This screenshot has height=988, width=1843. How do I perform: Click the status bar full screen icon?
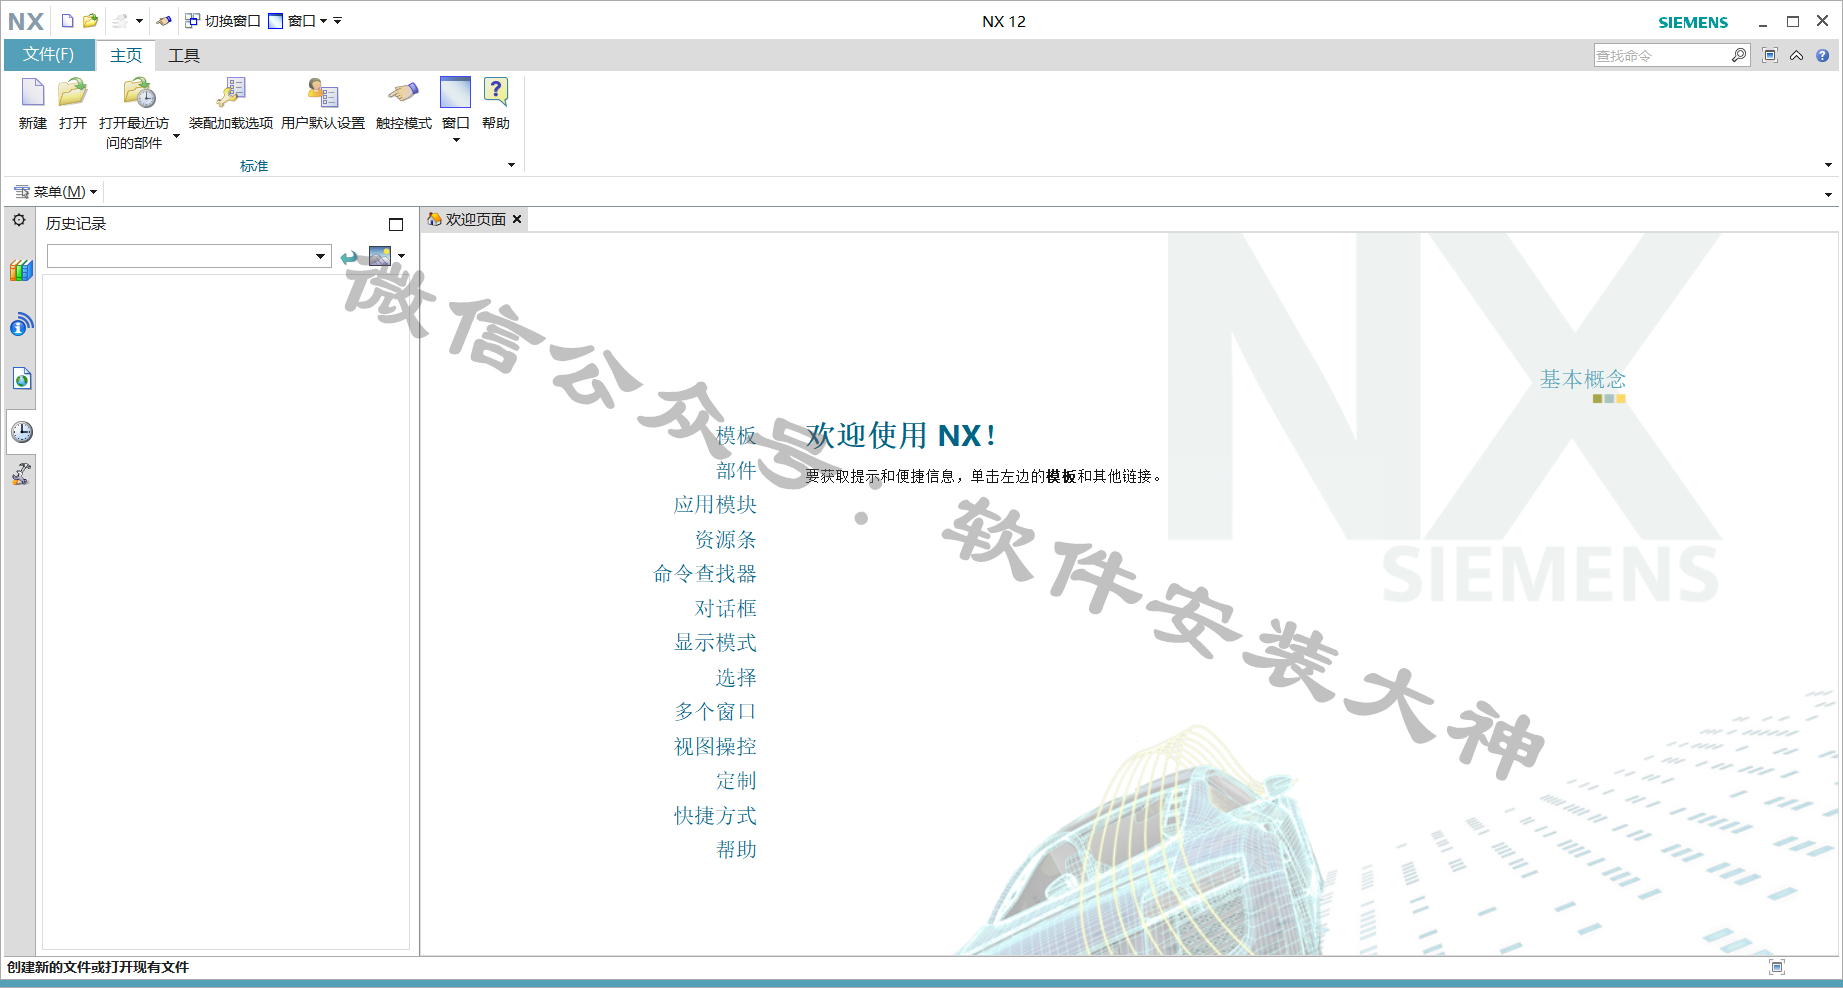1777,967
